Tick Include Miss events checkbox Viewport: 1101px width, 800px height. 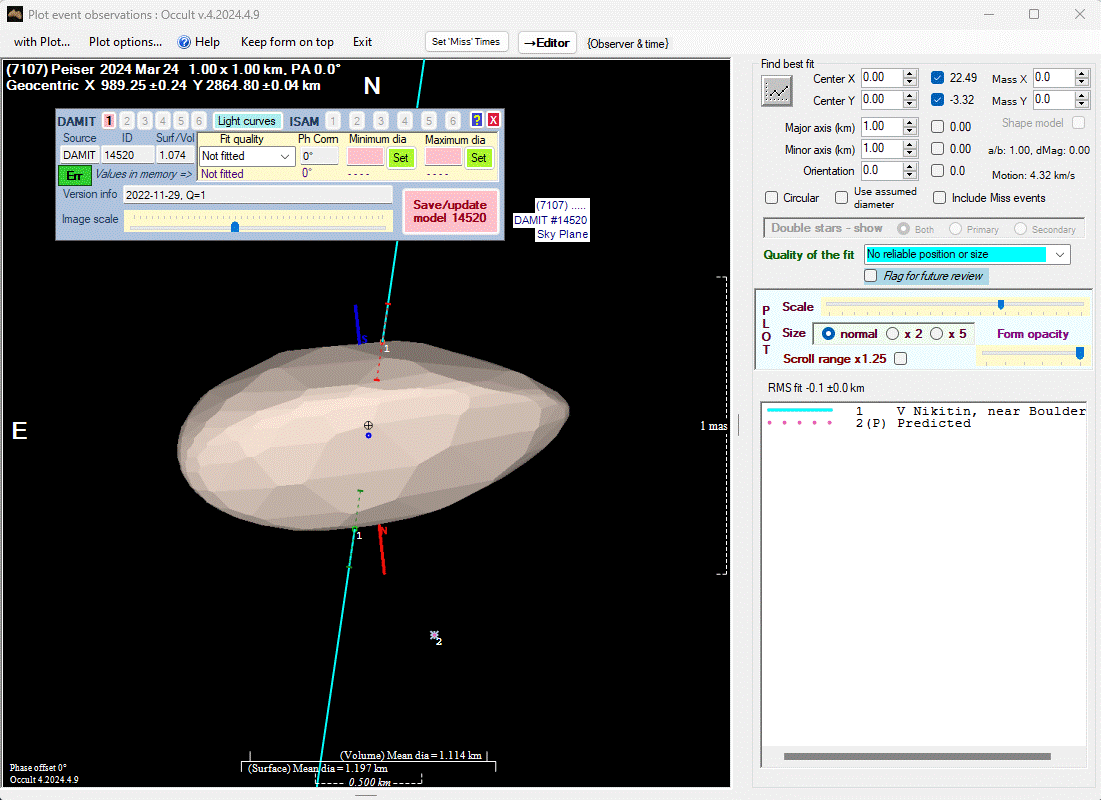[x=940, y=198]
